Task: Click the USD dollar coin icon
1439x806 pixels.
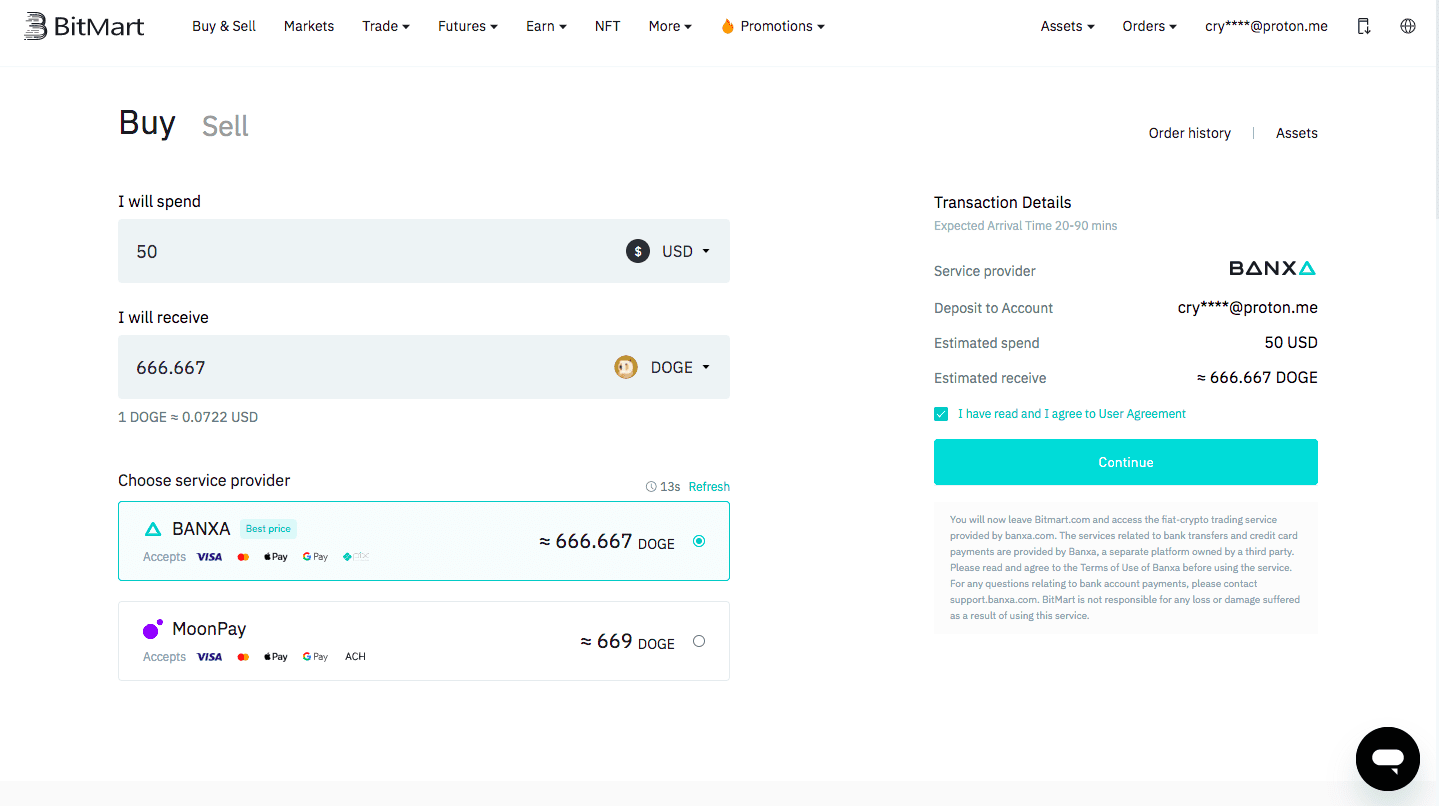Action: pos(638,251)
